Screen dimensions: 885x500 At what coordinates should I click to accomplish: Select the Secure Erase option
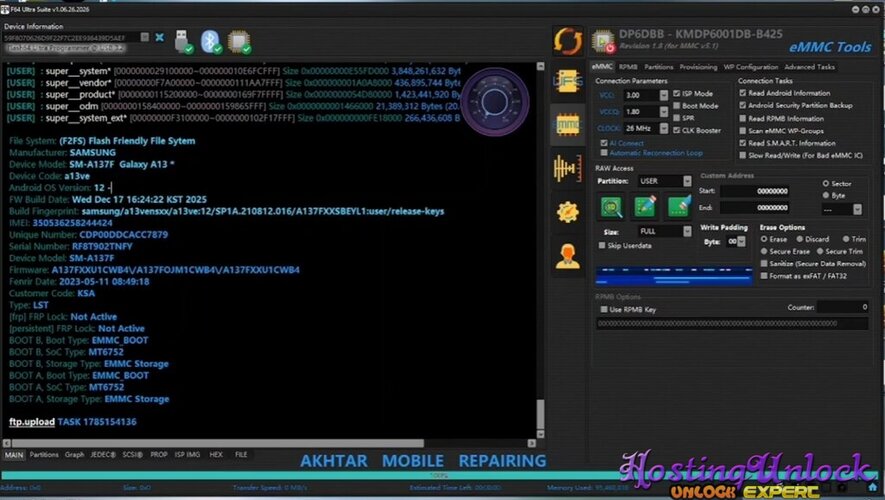[x=764, y=251]
